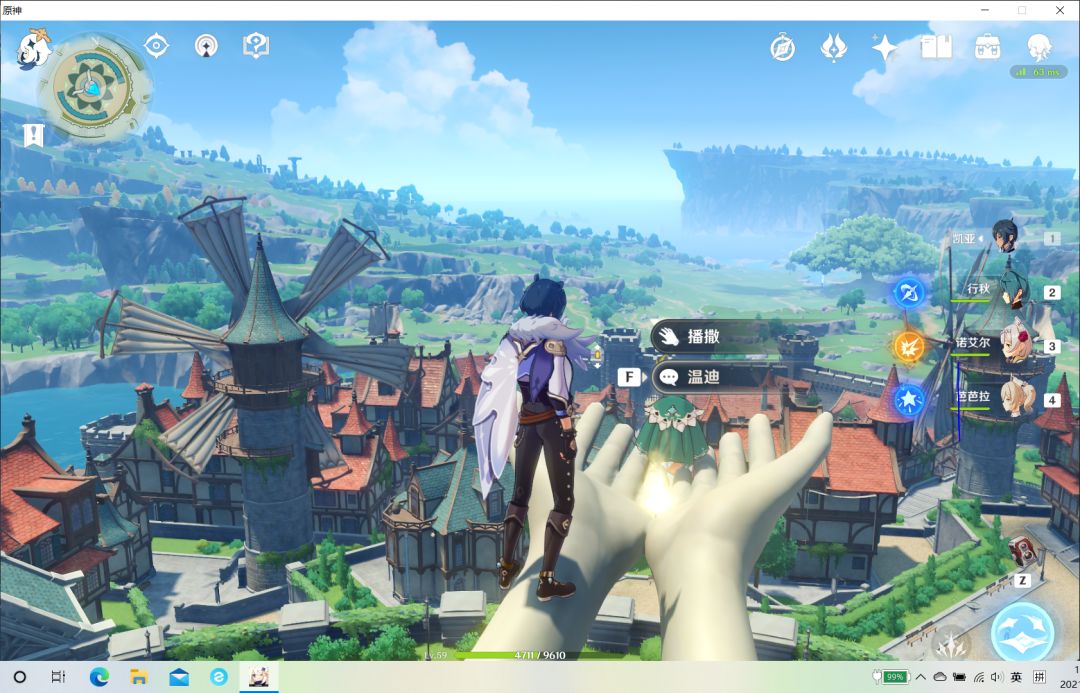The image size is (1080, 693).
Task: Click the F key prompt
Action: pos(628,377)
